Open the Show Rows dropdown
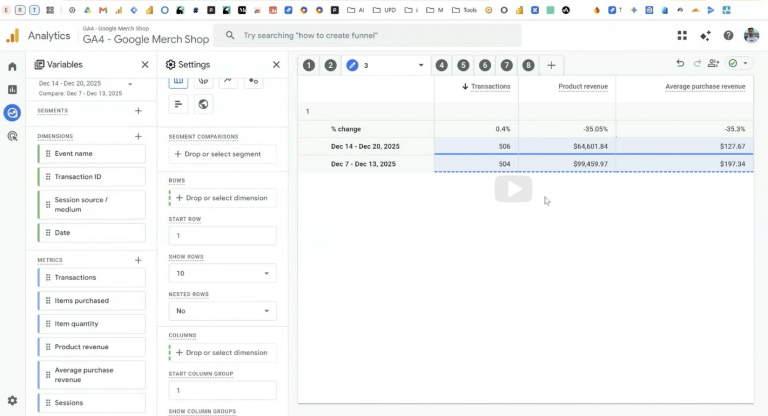Image resolution: width=768 pixels, height=416 pixels. coord(222,273)
